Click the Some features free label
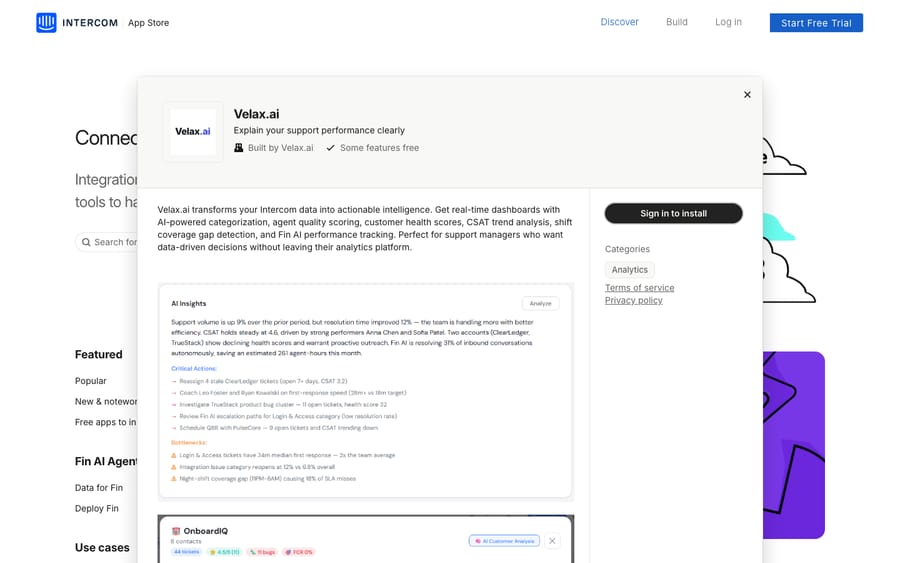Screen dimensions: 900x563 pos(379,147)
